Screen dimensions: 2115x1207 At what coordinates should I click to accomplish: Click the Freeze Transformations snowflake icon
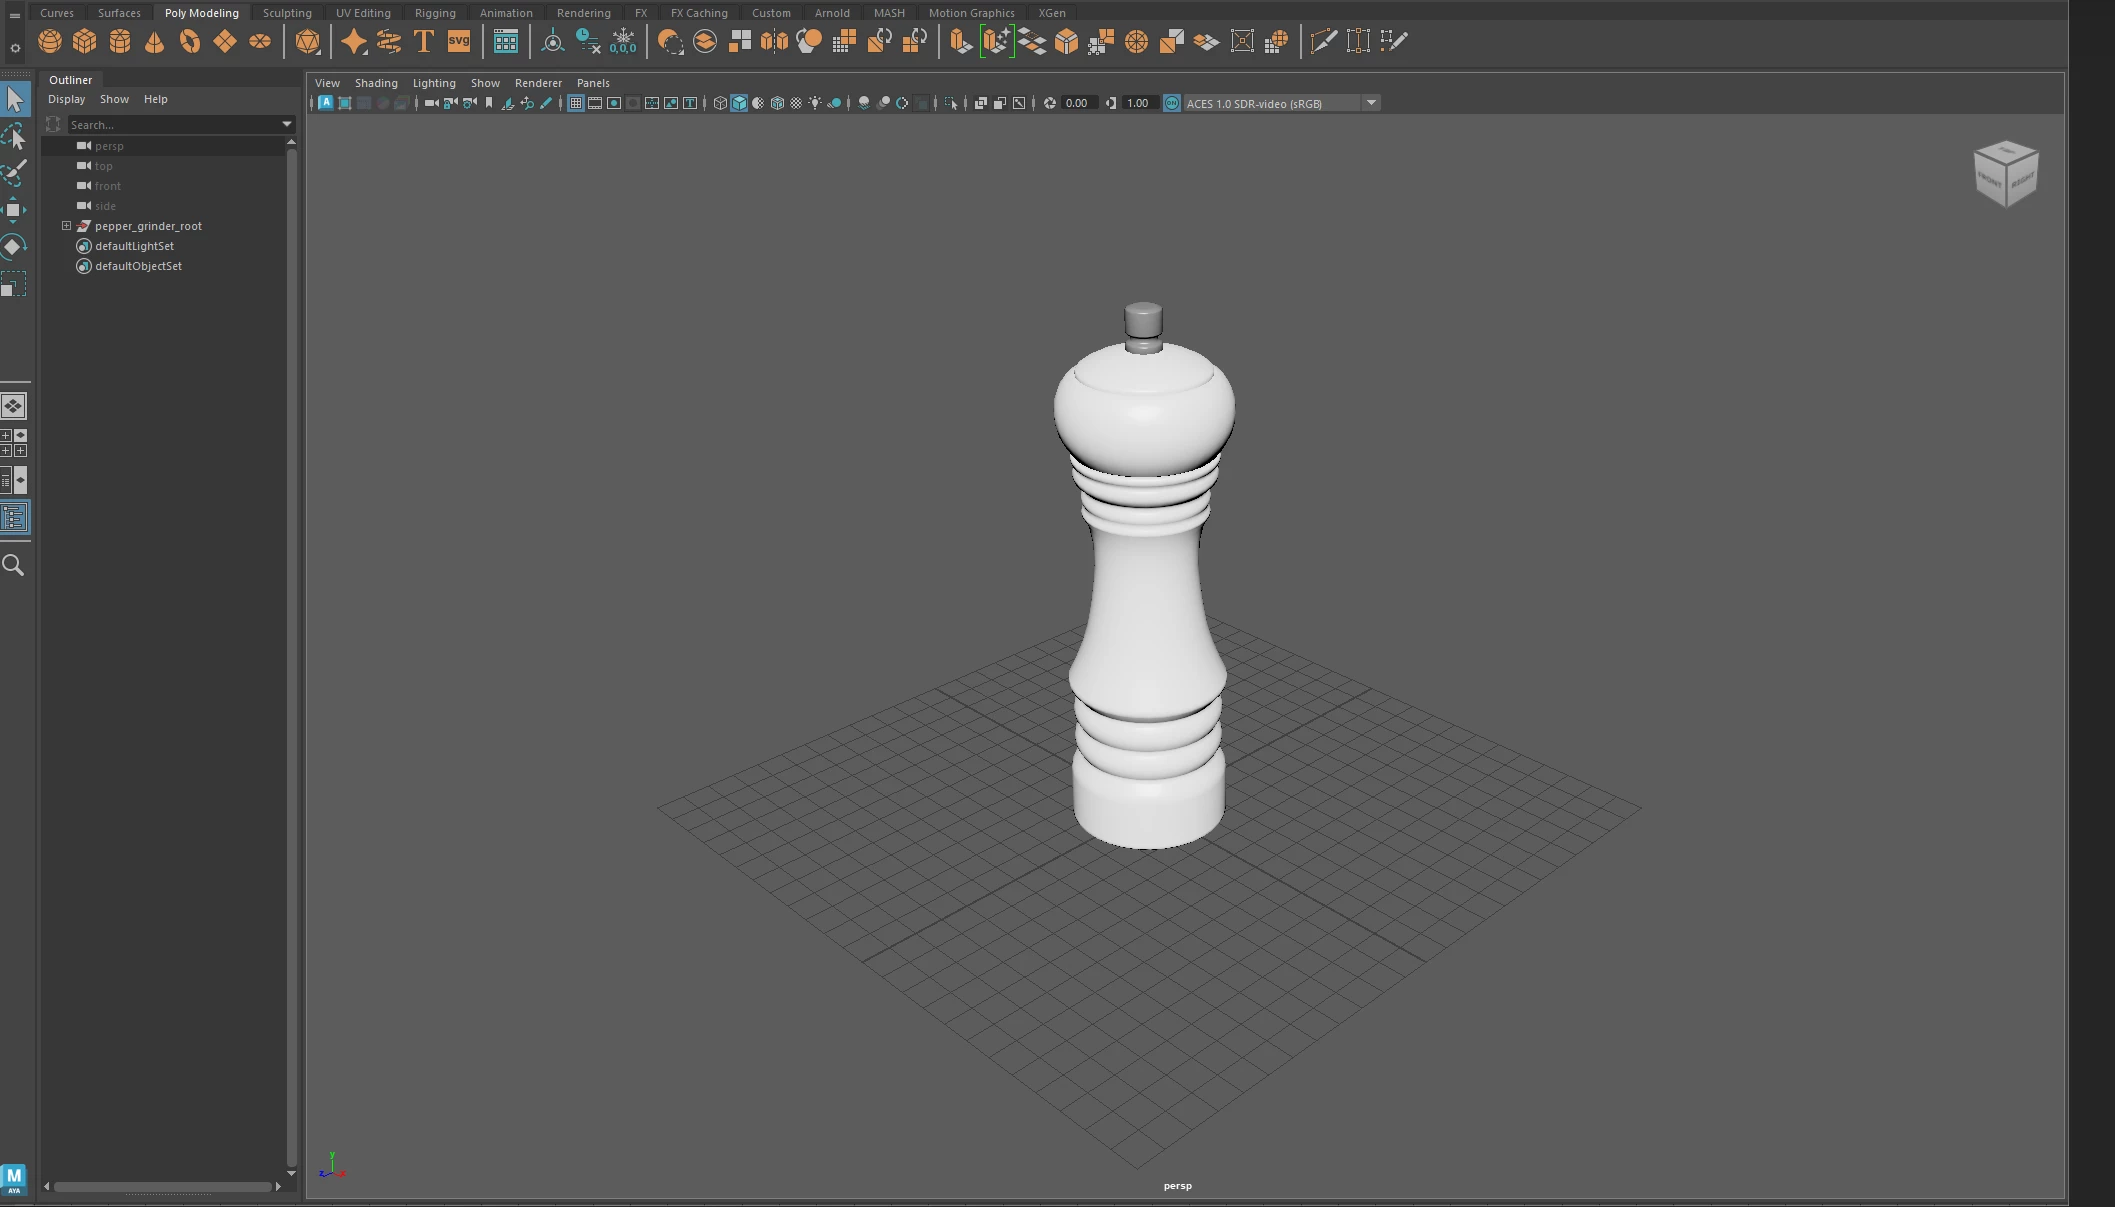623,41
